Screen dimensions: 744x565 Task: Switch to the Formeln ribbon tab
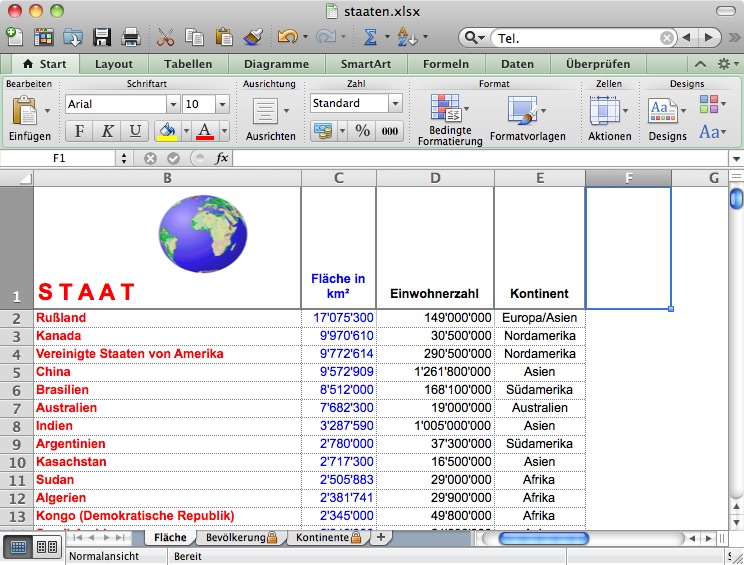pos(445,64)
